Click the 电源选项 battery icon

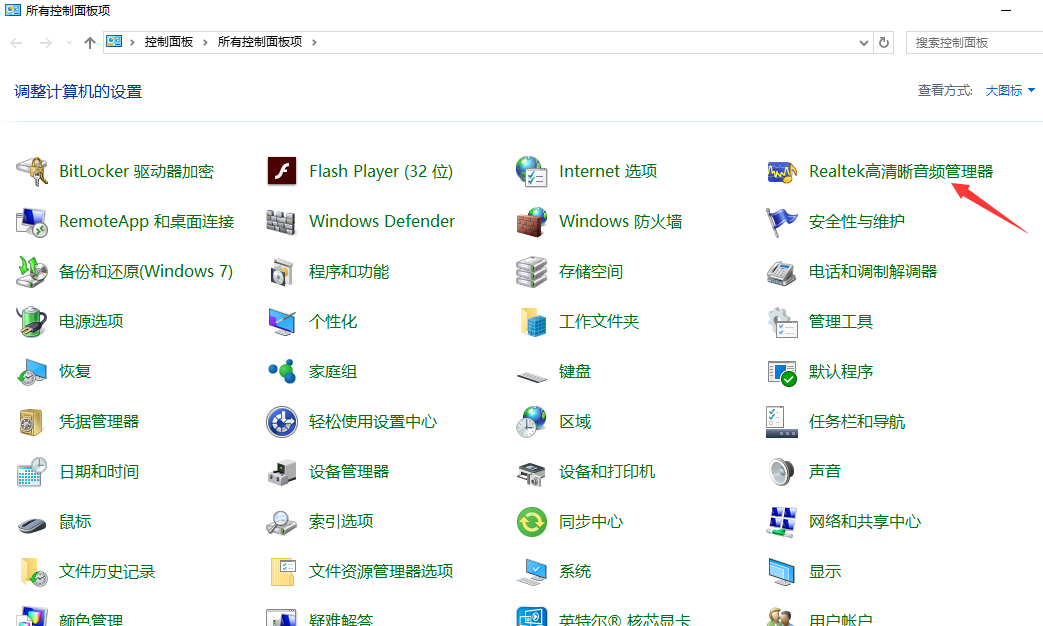(31, 321)
